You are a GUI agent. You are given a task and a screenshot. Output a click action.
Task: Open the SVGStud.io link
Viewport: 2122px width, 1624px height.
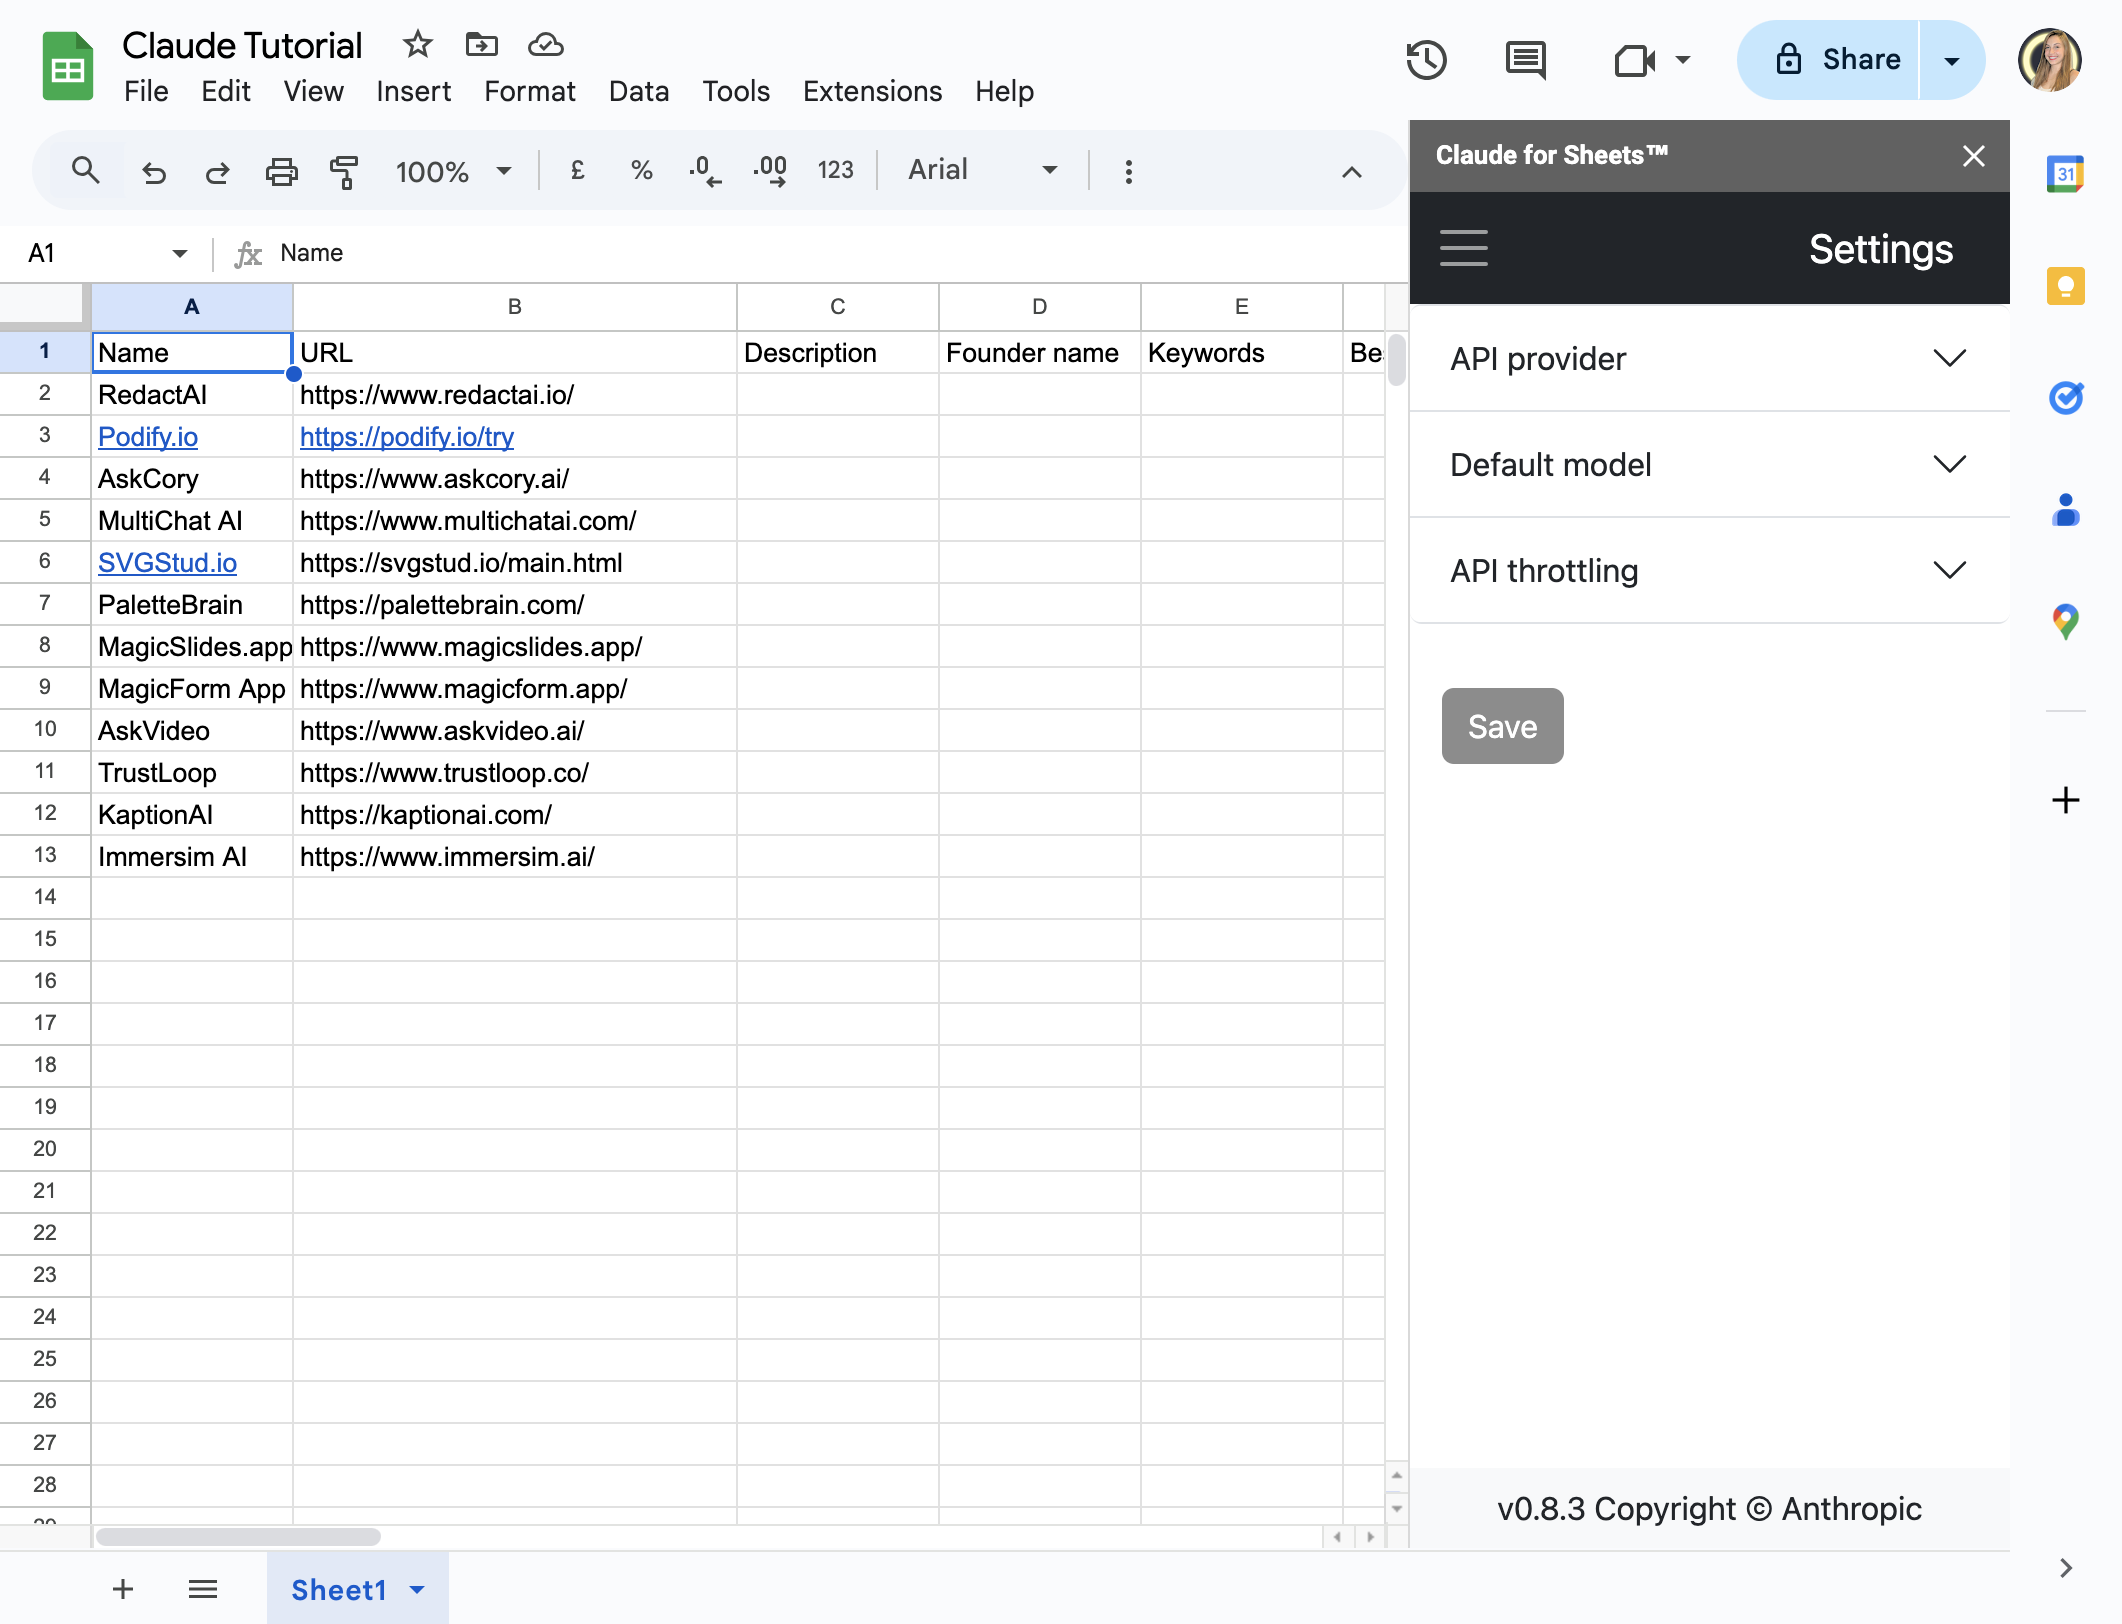coord(167,563)
